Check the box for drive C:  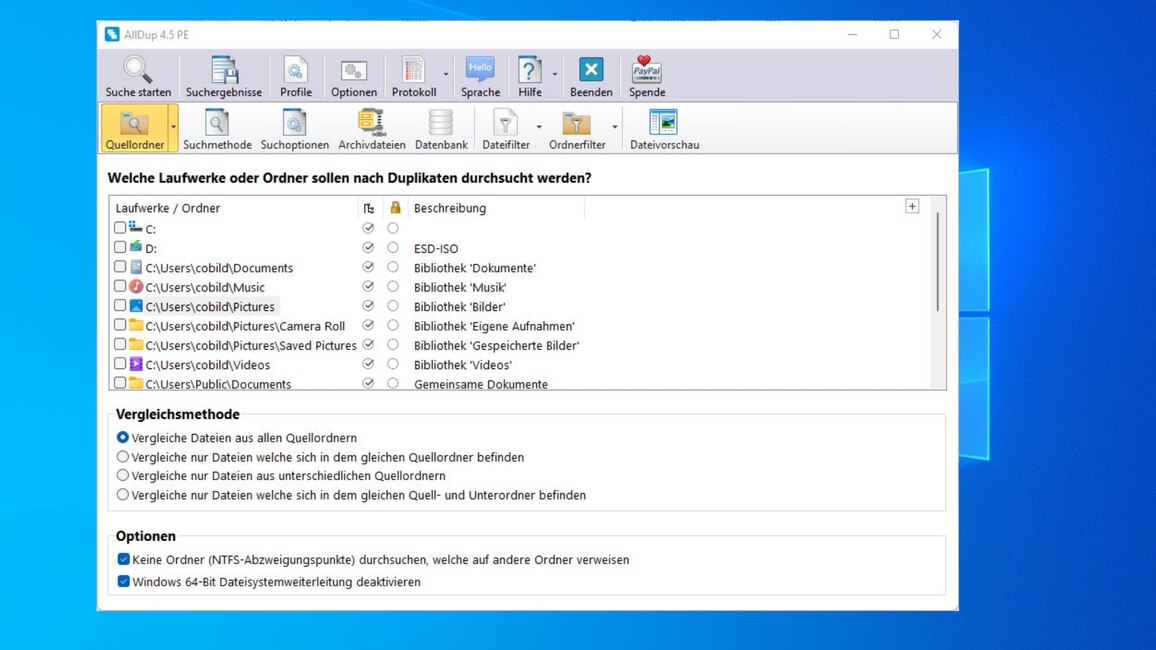pyautogui.click(x=120, y=228)
